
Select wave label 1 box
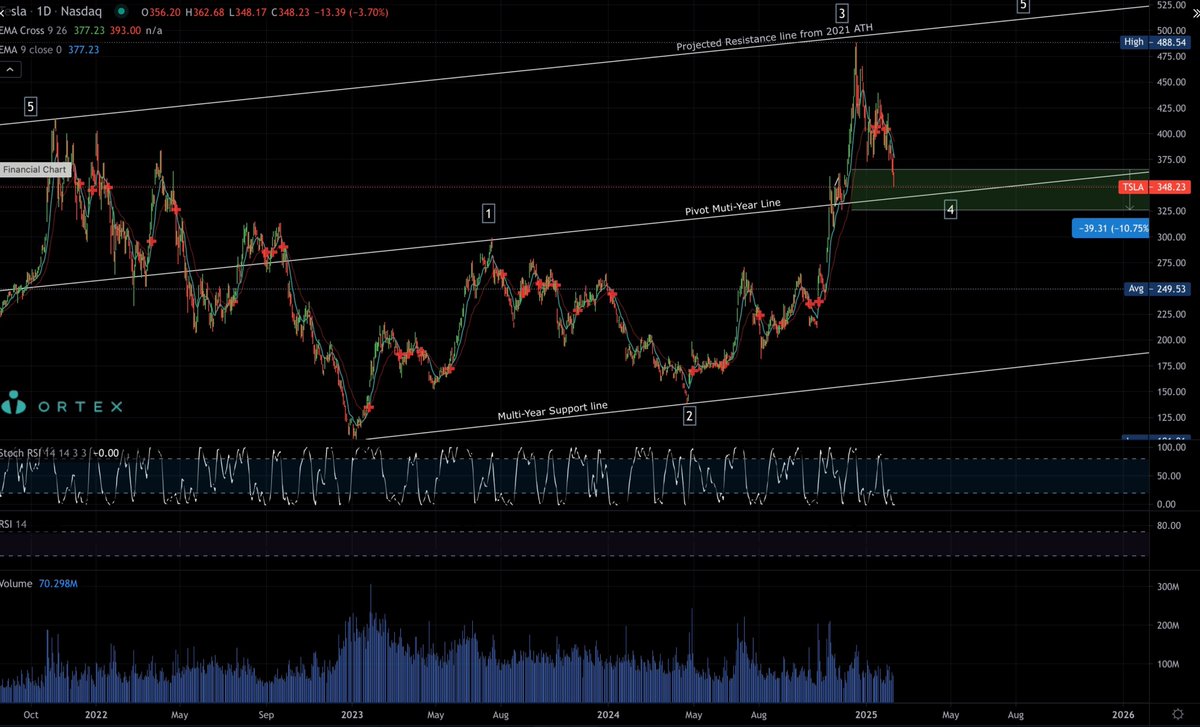coord(488,213)
